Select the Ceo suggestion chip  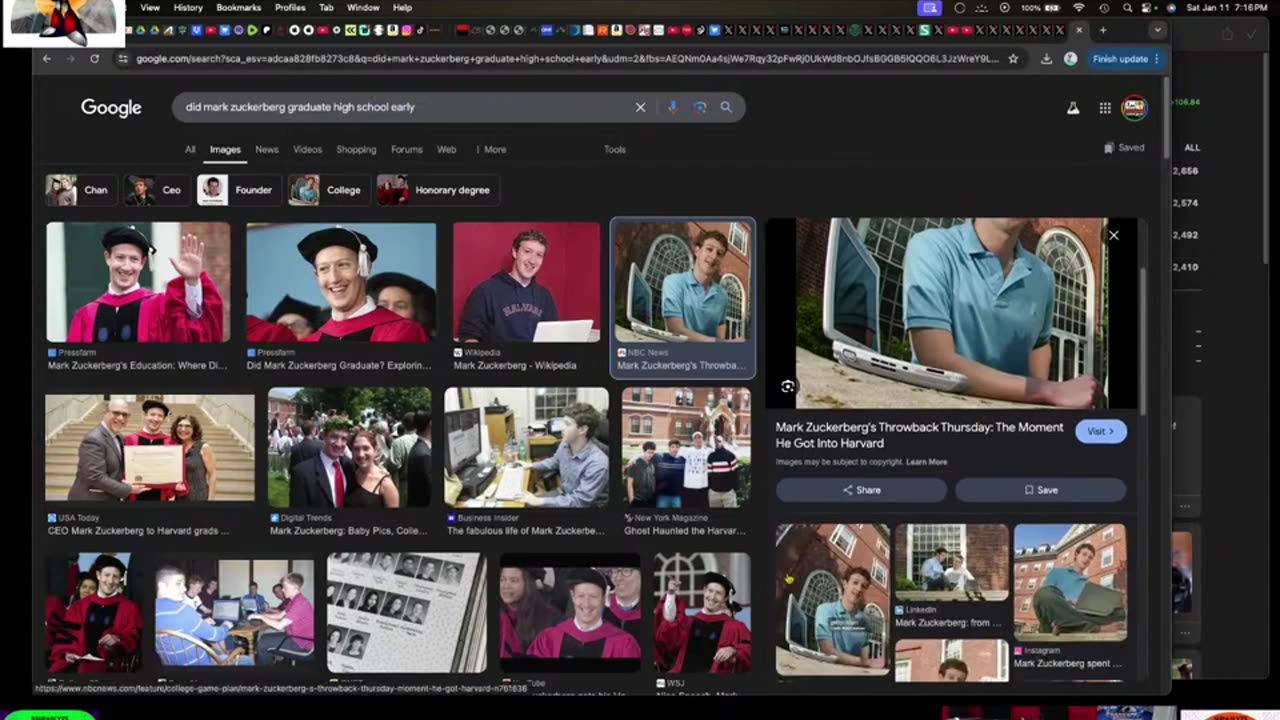click(155, 190)
